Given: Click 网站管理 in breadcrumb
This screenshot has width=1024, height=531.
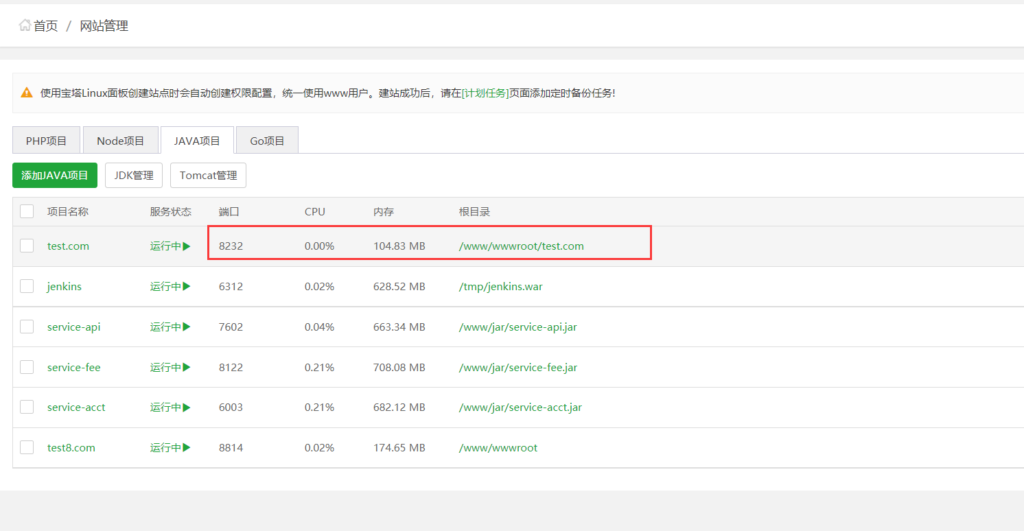Looking at the screenshot, I should [x=104, y=25].
